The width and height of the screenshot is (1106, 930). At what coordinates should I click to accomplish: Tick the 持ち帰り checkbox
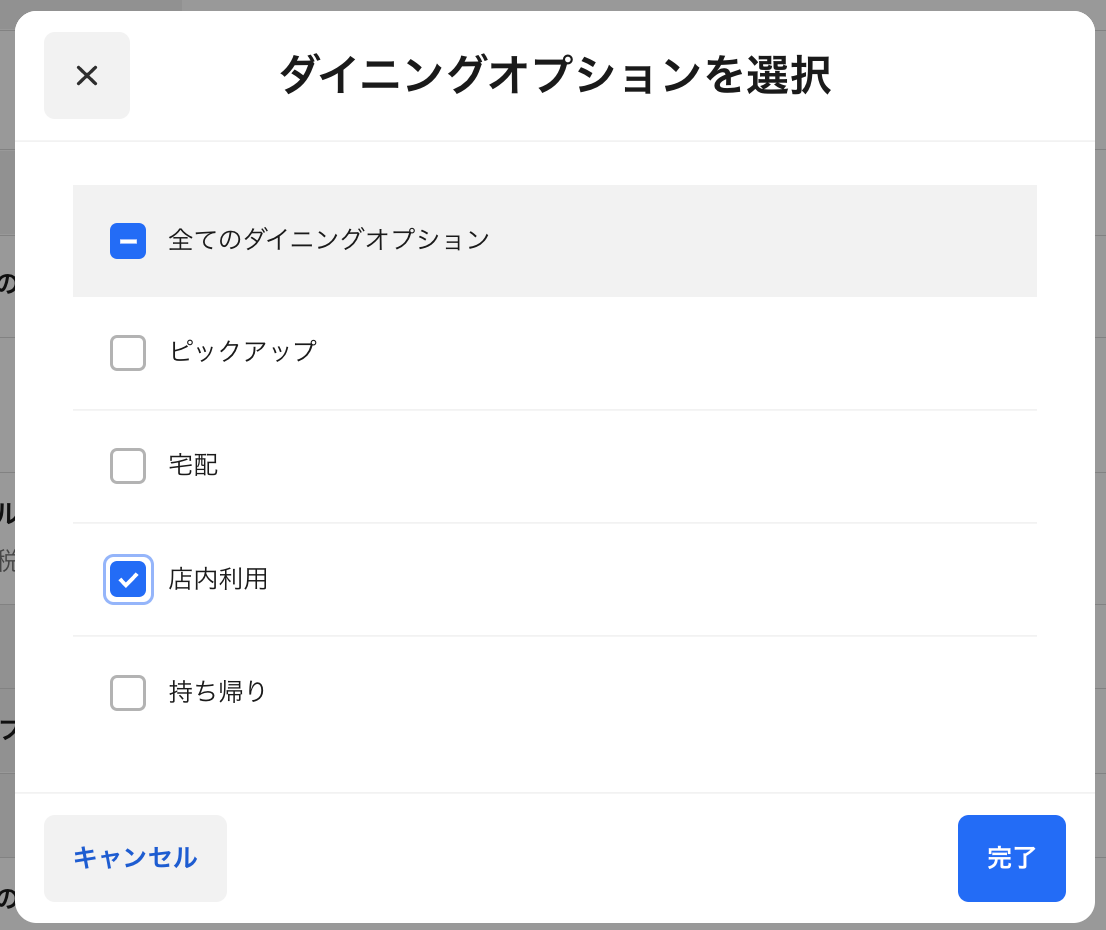click(128, 692)
